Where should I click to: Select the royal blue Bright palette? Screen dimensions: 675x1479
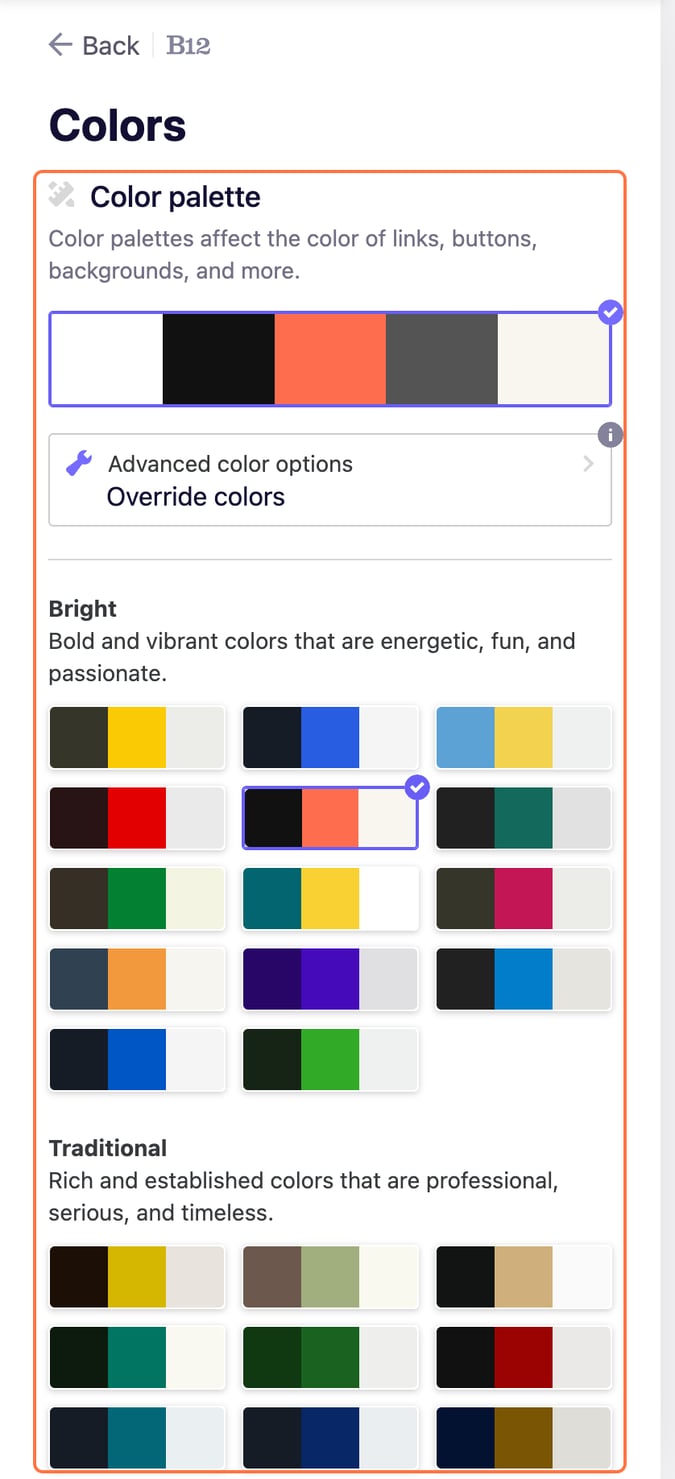coord(330,737)
